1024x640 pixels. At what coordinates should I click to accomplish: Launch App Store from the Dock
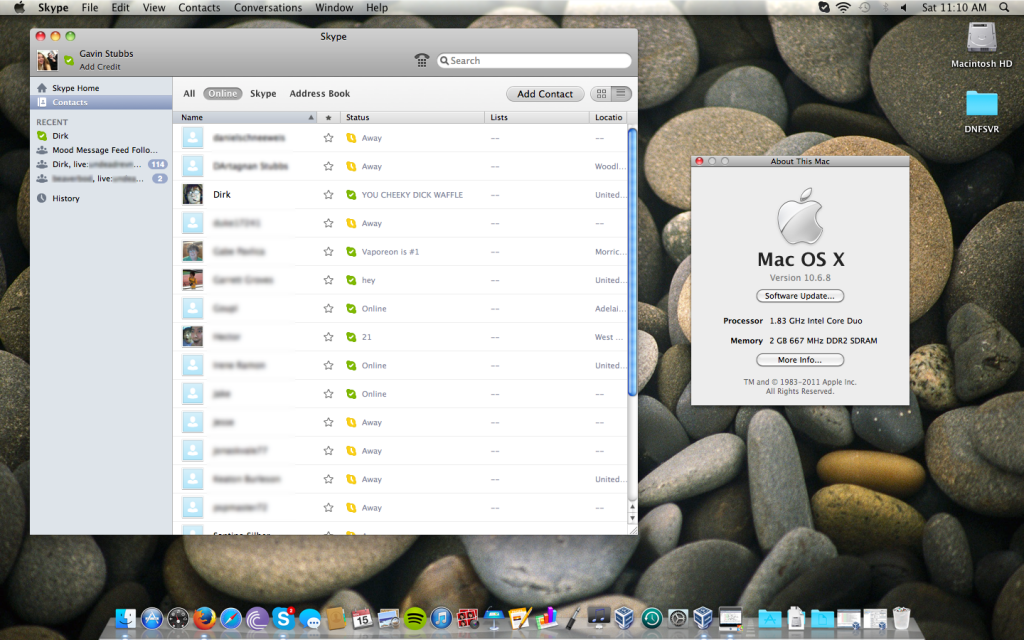[152, 618]
